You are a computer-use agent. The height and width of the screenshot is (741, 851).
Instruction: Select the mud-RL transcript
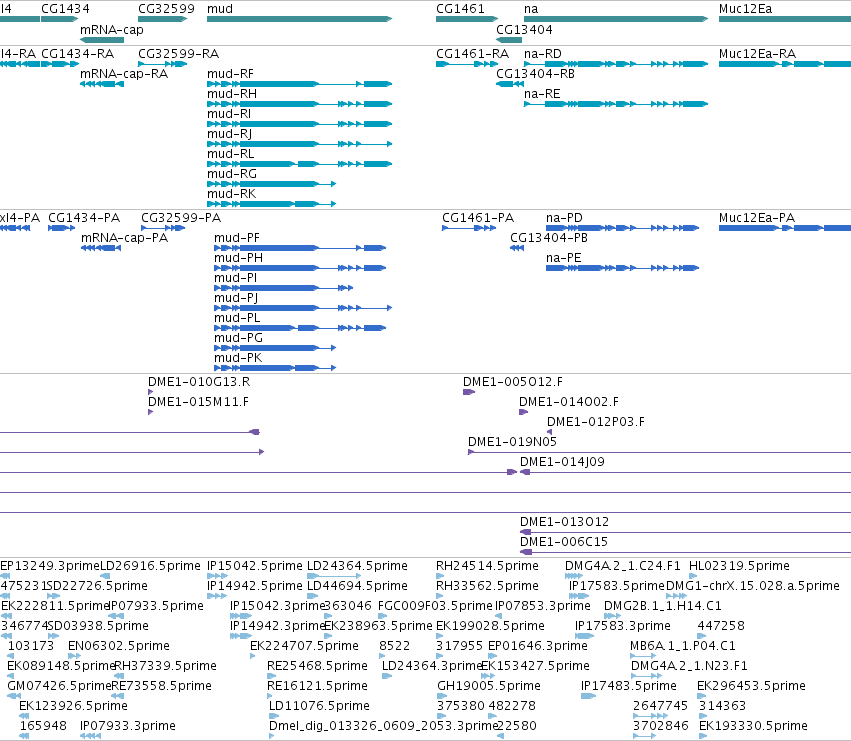299,164
